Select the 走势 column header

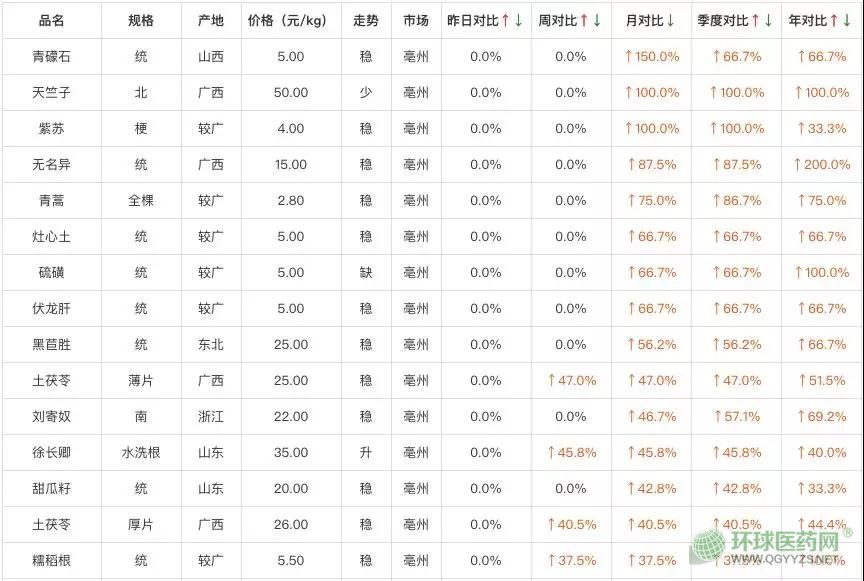[x=365, y=20]
